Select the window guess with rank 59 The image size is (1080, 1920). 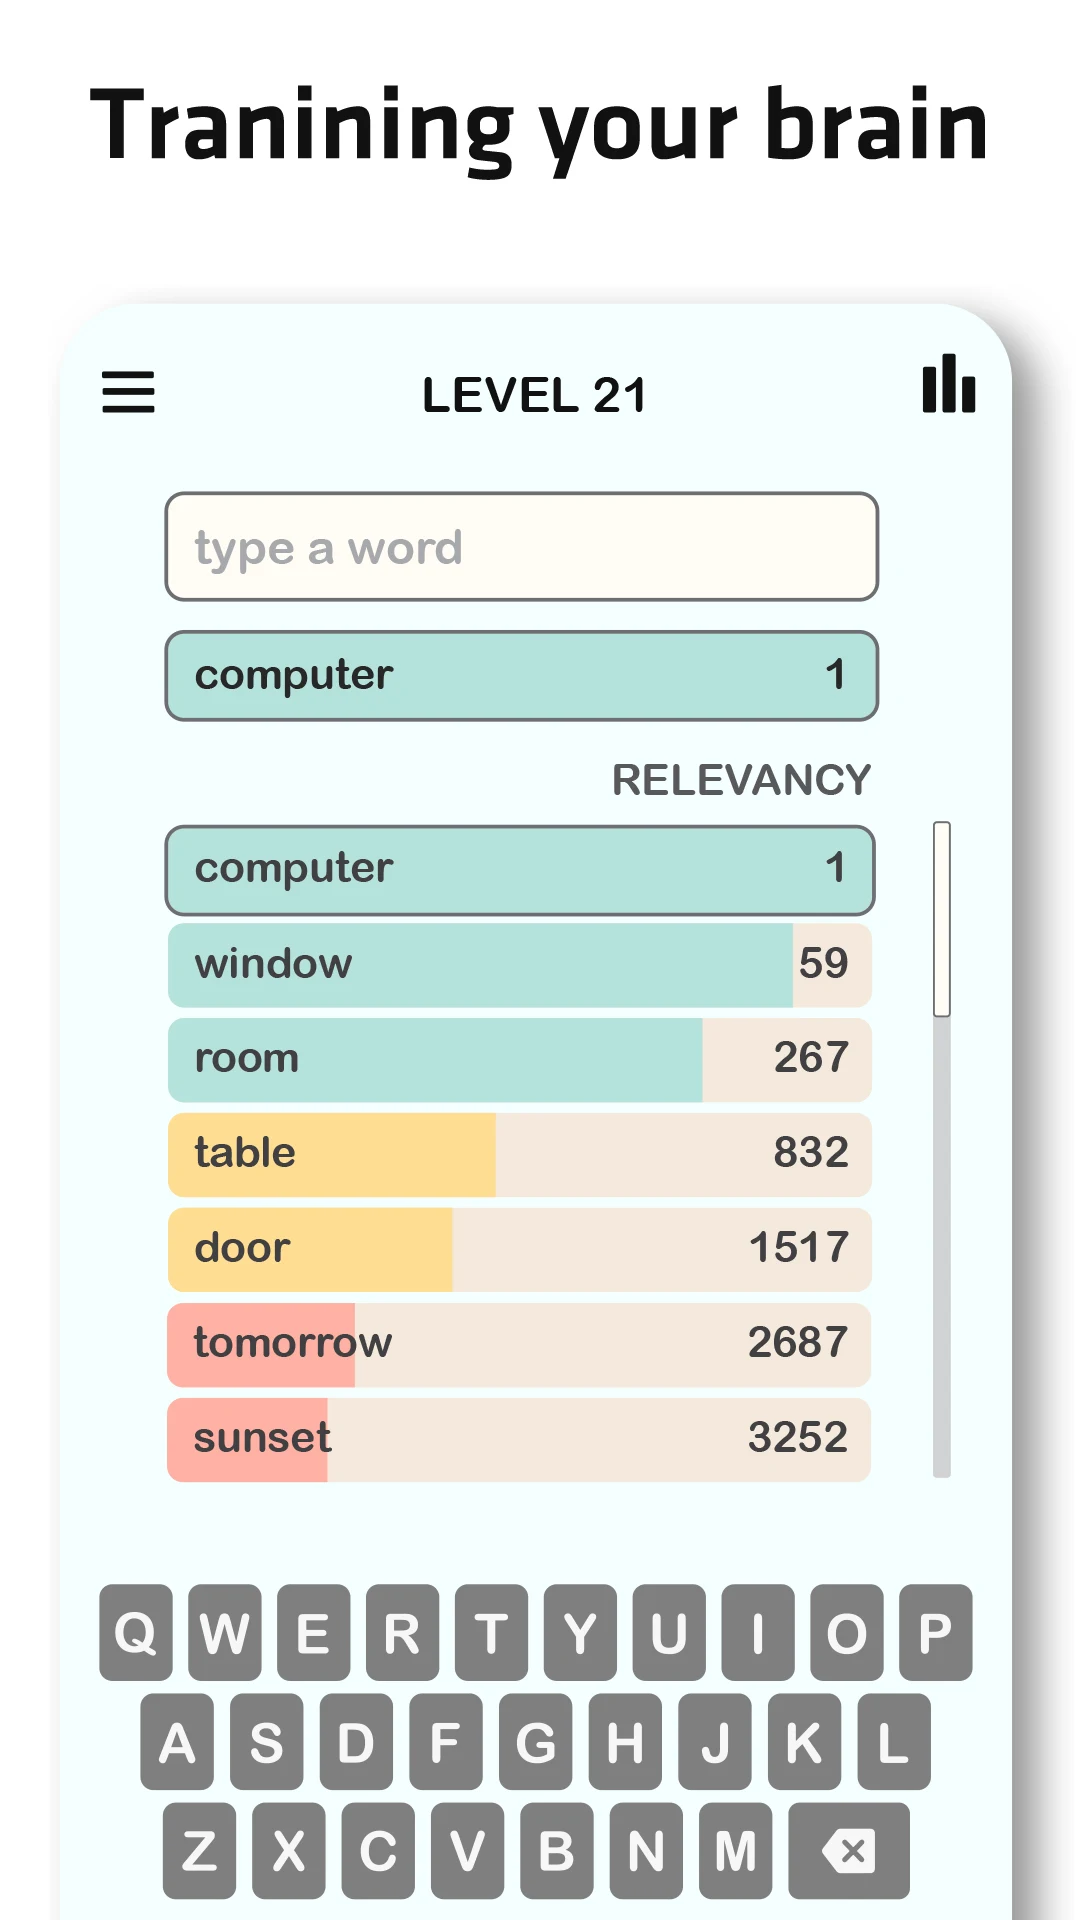520,965
